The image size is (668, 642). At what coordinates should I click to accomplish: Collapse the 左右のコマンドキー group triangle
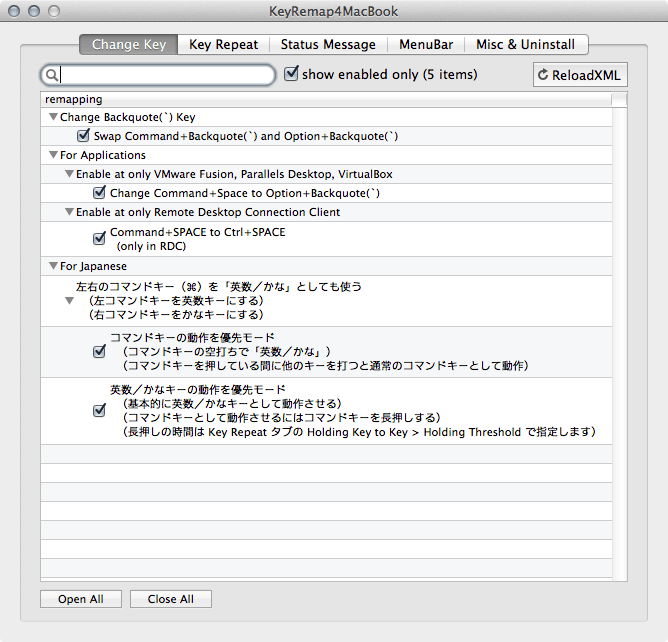(x=69, y=300)
